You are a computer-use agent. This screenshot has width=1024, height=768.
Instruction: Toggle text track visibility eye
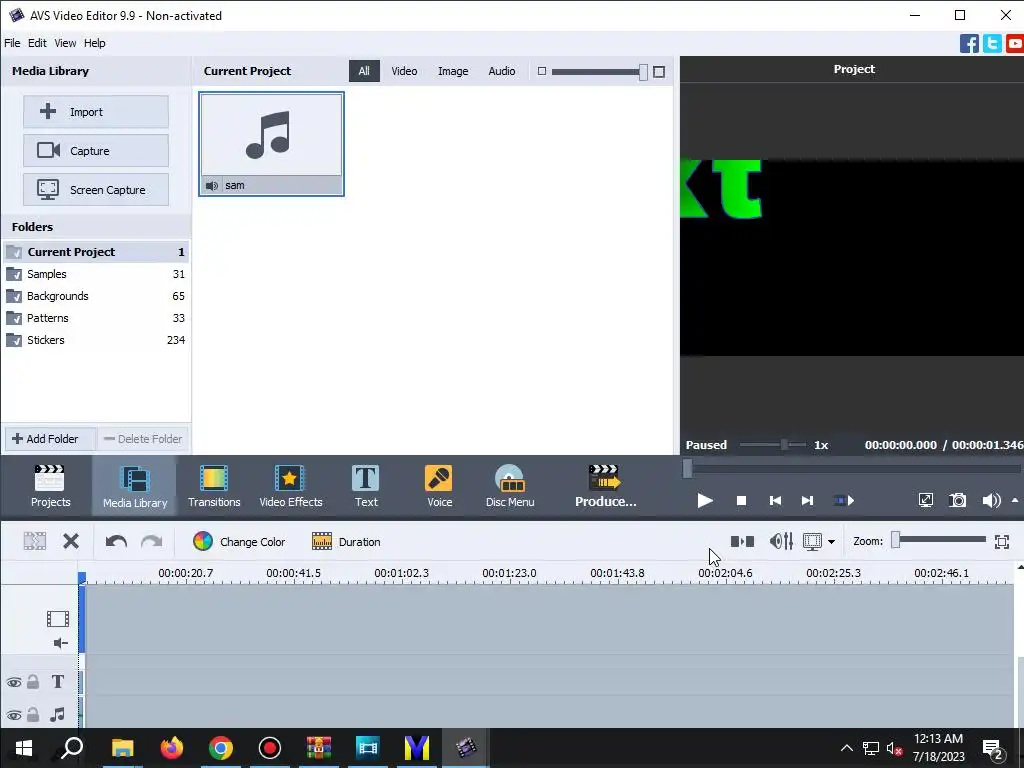tap(14, 682)
